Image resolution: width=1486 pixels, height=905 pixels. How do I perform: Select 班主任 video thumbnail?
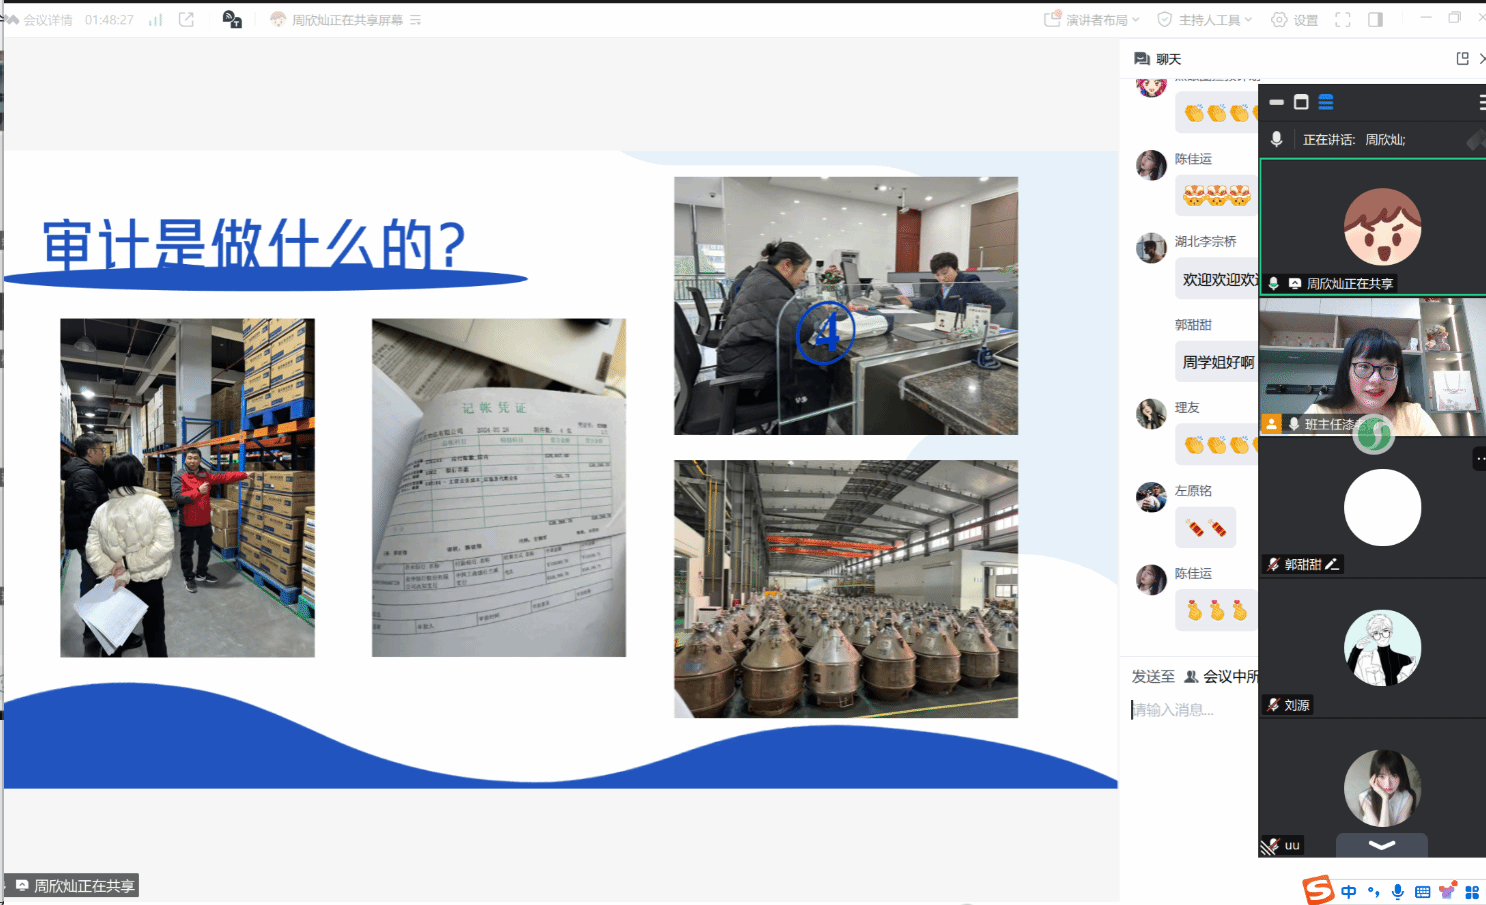pos(1371,367)
